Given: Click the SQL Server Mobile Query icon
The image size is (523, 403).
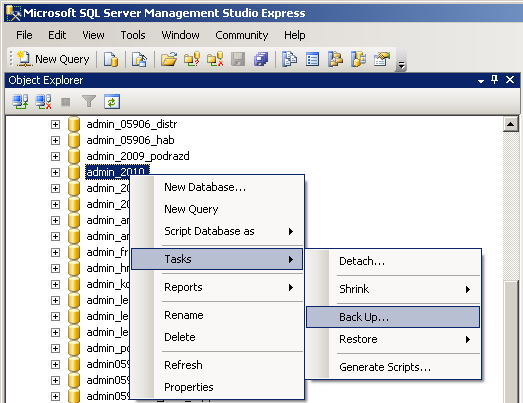Looking at the screenshot, I should [x=139, y=59].
